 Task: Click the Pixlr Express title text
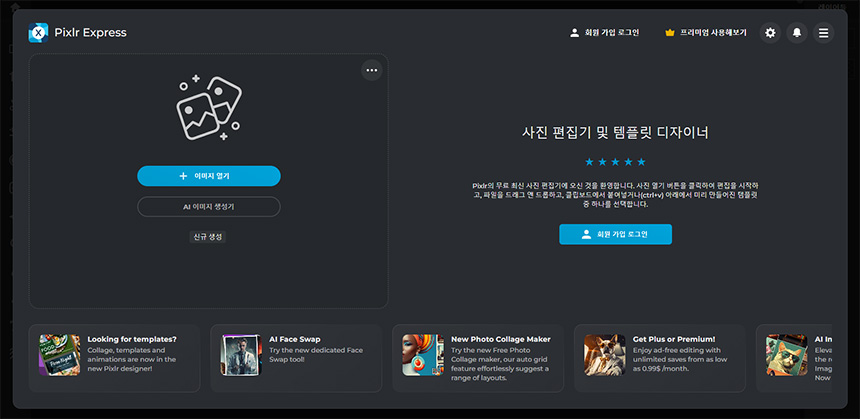[90, 33]
